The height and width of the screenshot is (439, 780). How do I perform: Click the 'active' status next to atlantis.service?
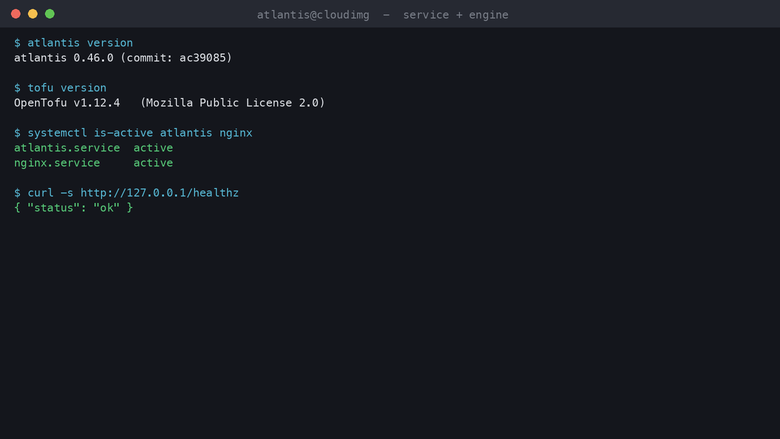153,148
